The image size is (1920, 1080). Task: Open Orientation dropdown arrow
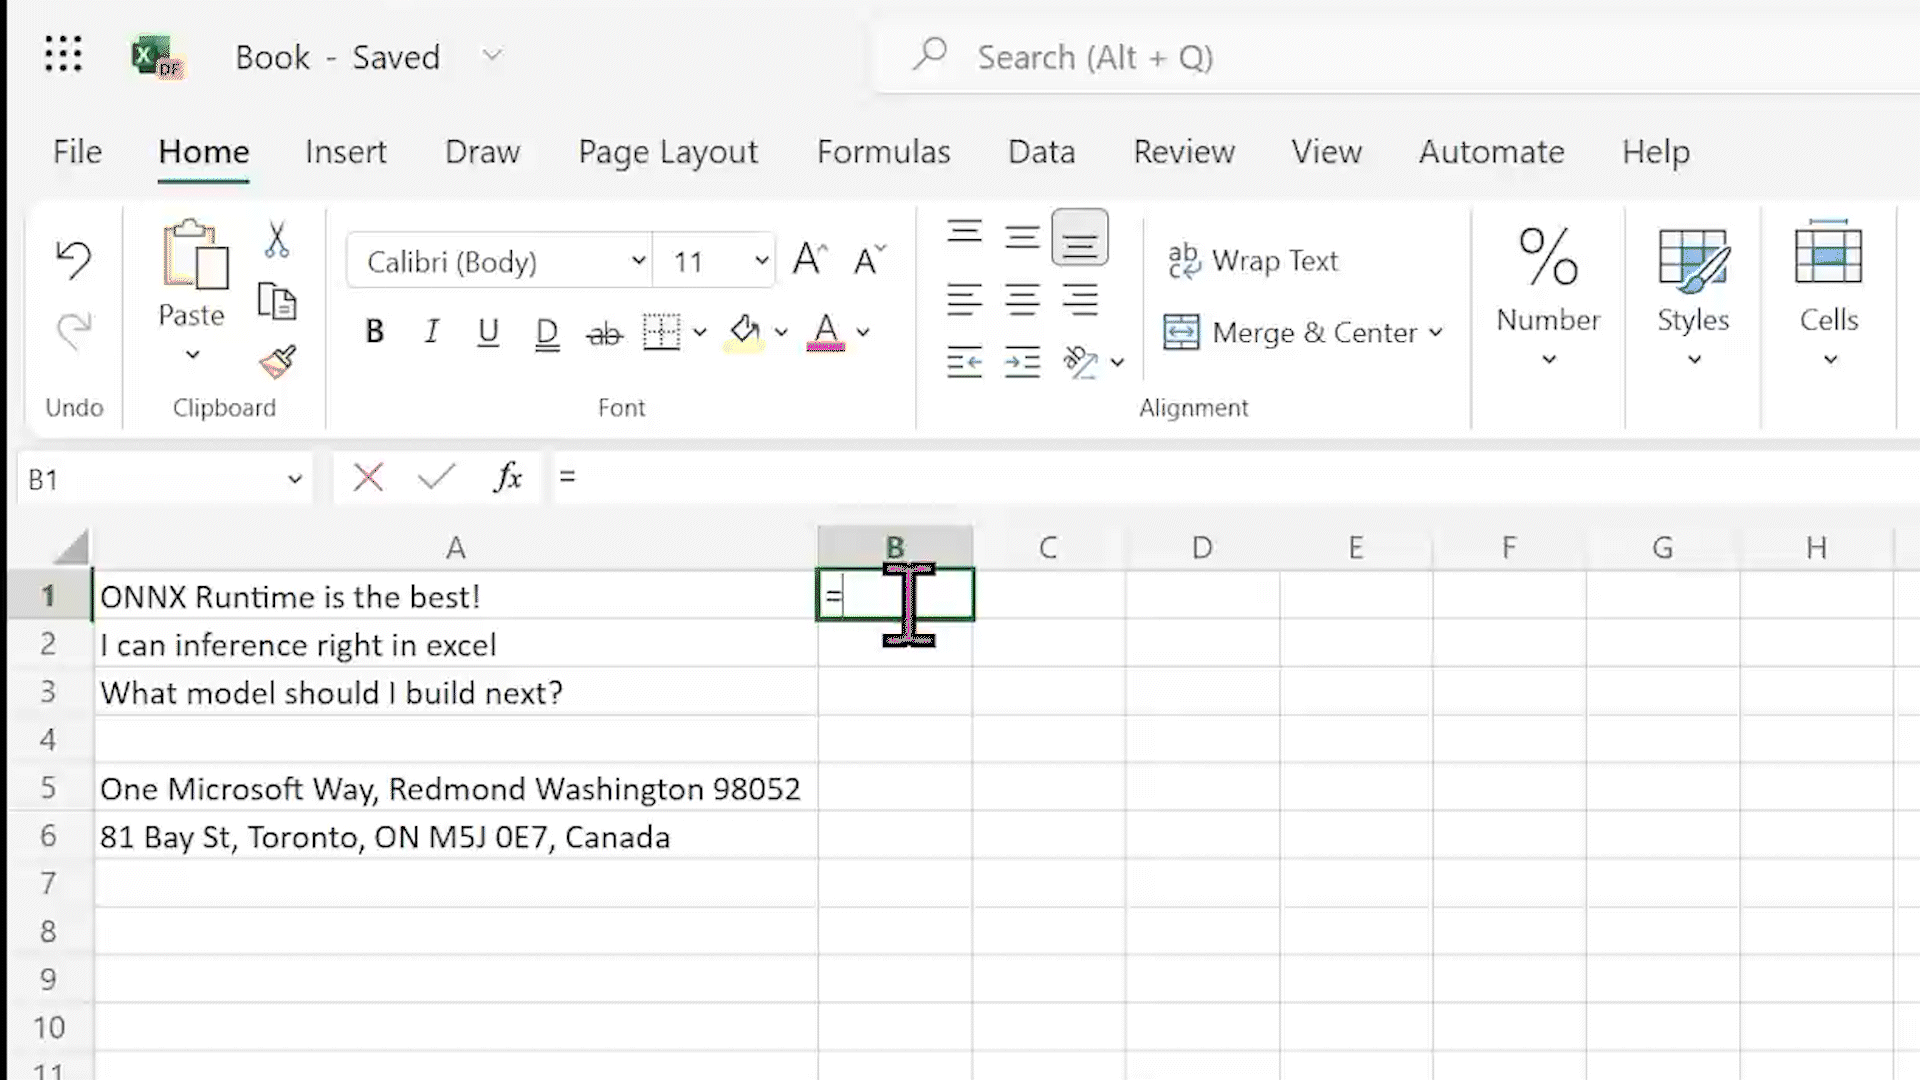(1117, 362)
